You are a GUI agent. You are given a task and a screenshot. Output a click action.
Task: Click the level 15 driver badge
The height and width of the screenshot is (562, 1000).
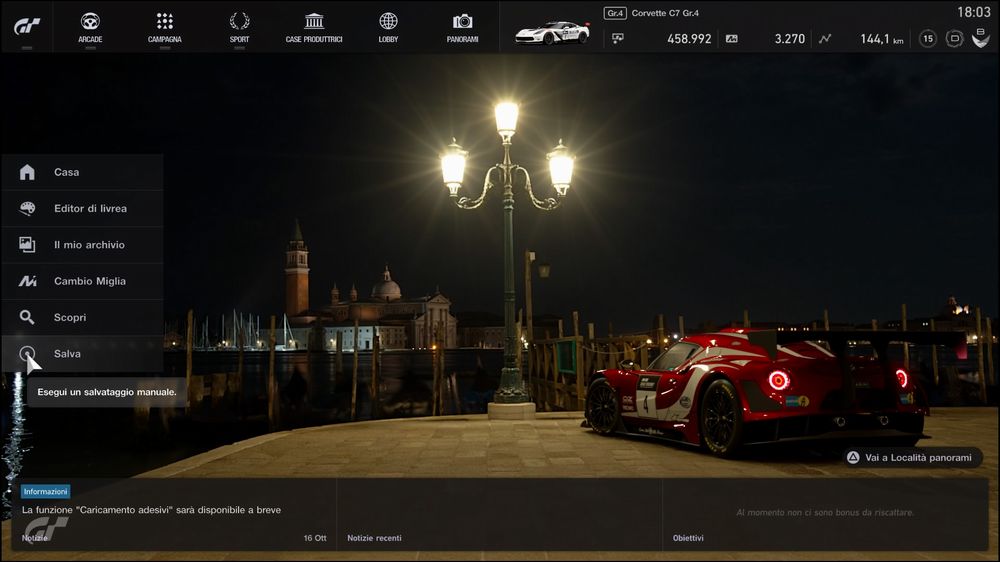(x=928, y=39)
